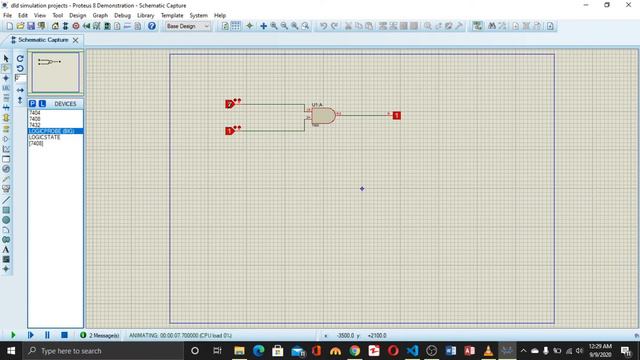This screenshot has height=360, width=640.
Task: Select the 2D Graphics Box tool
Action: [6, 210]
